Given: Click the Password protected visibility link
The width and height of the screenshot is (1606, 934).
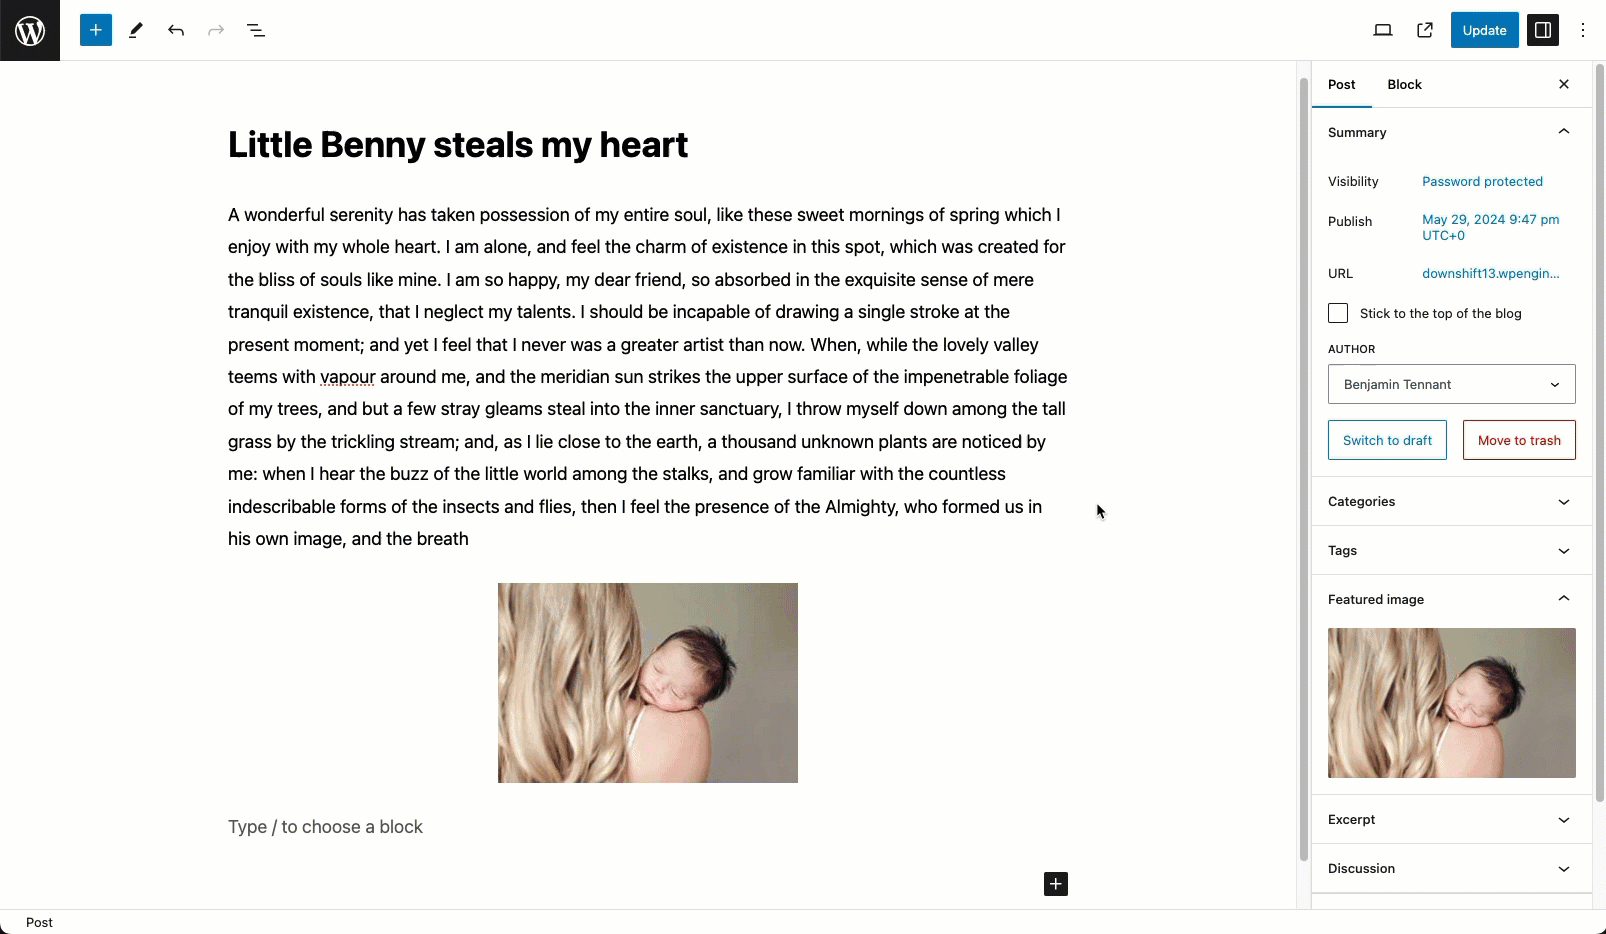Looking at the screenshot, I should tap(1482, 181).
